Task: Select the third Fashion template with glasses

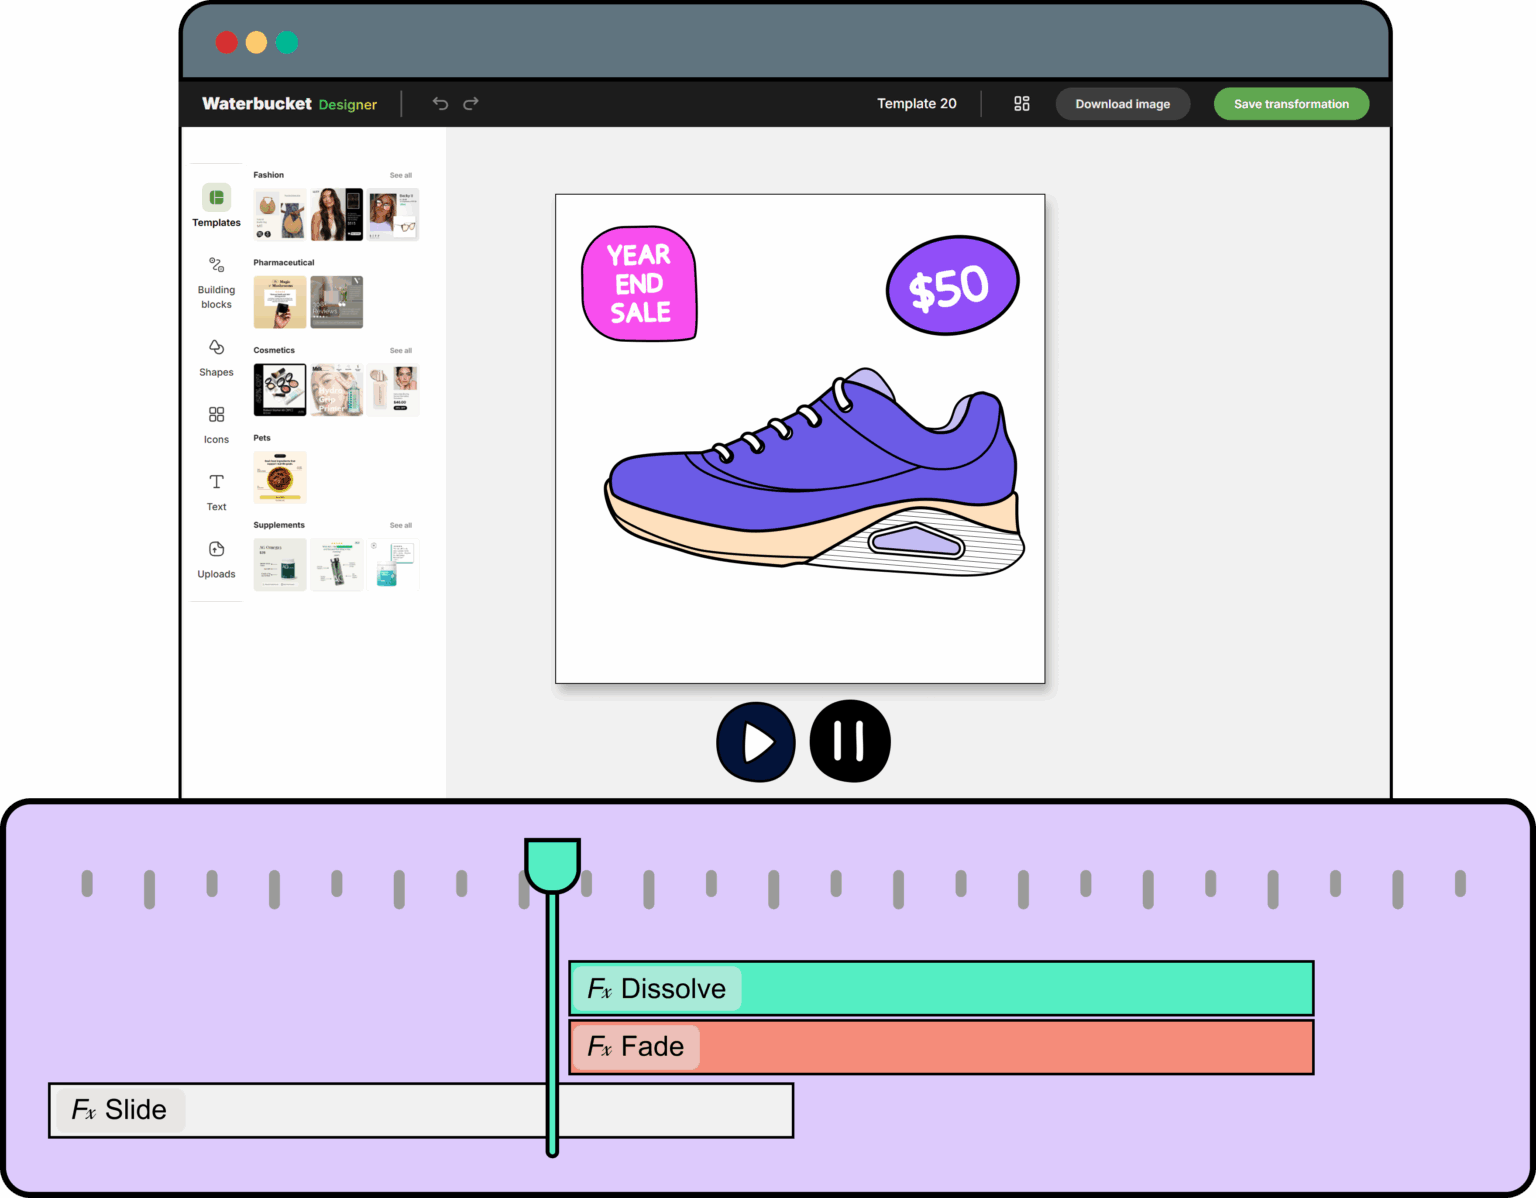Action: tap(393, 214)
